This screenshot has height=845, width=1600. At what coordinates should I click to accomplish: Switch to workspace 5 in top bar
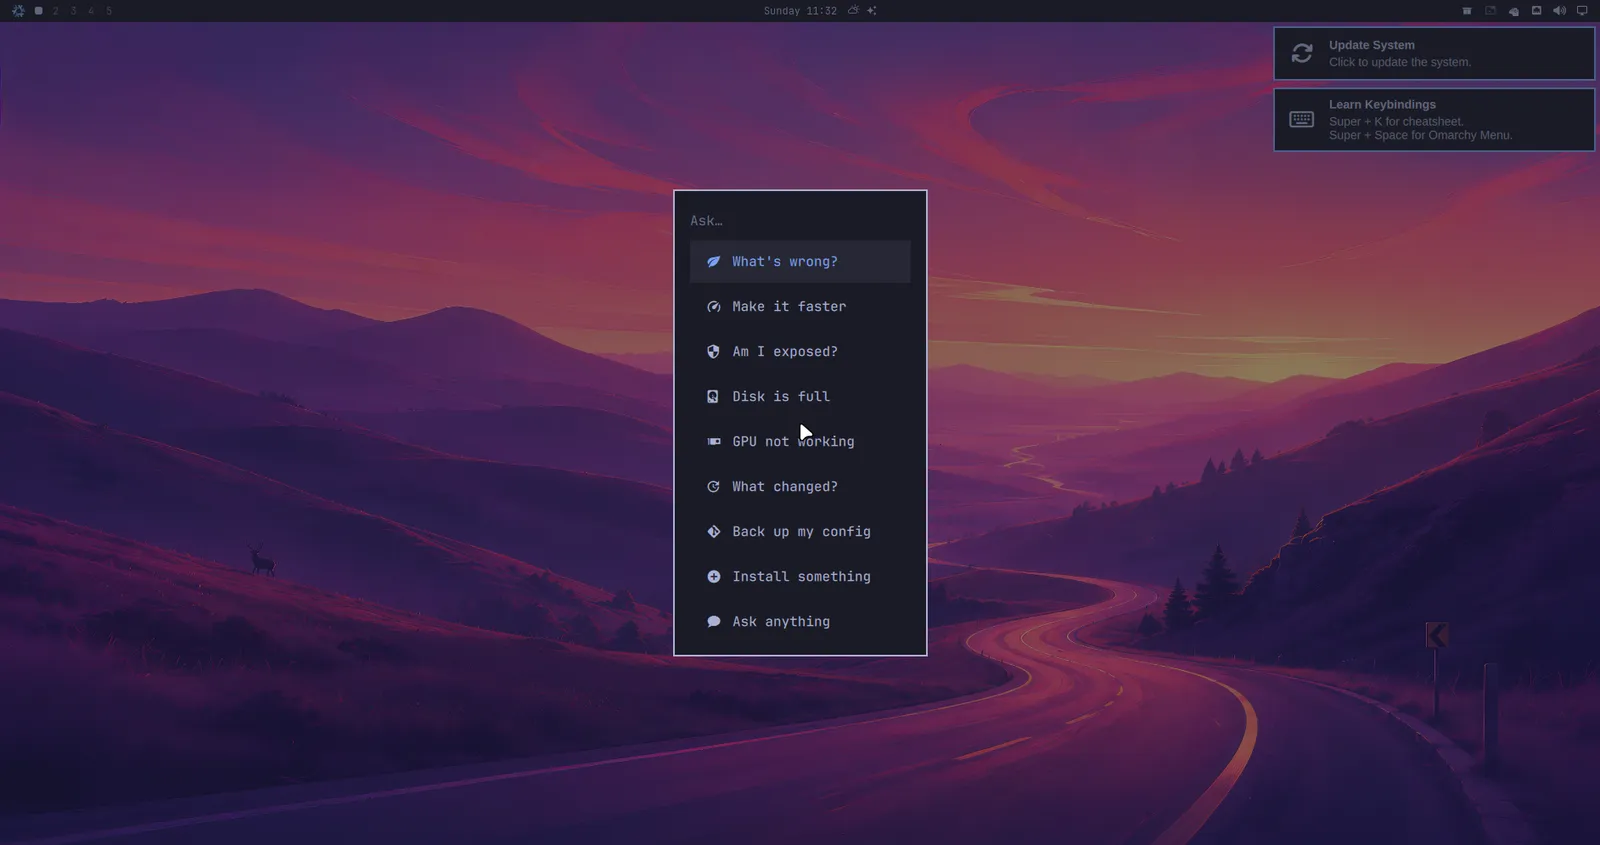pos(109,11)
